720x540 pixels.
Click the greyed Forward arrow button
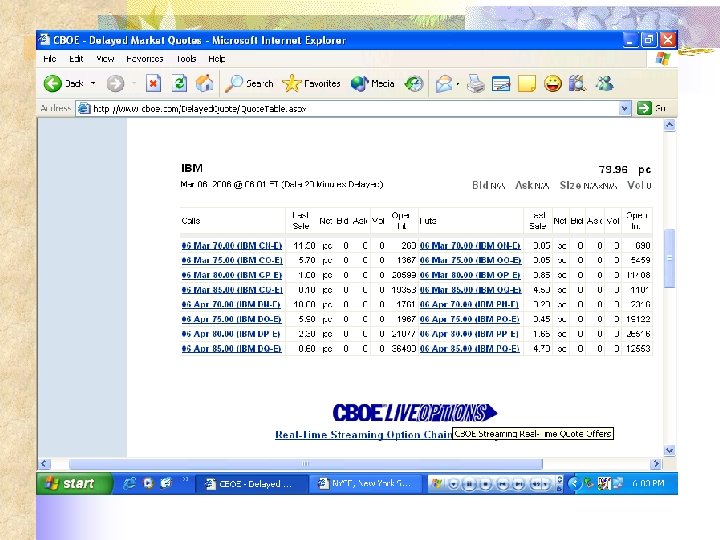click(115, 84)
